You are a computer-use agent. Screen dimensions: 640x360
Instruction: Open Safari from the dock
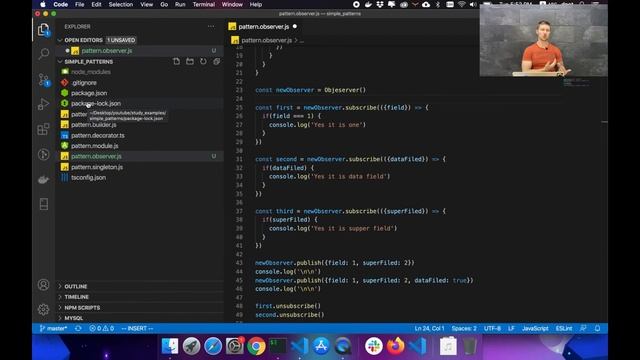click(x=213, y=346)
